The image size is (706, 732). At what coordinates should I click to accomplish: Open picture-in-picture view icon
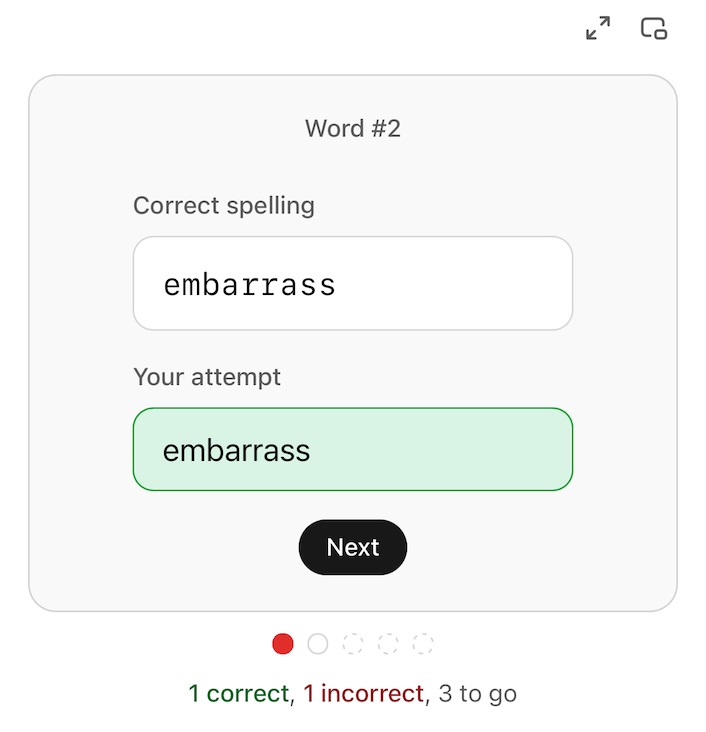[654, 29]
